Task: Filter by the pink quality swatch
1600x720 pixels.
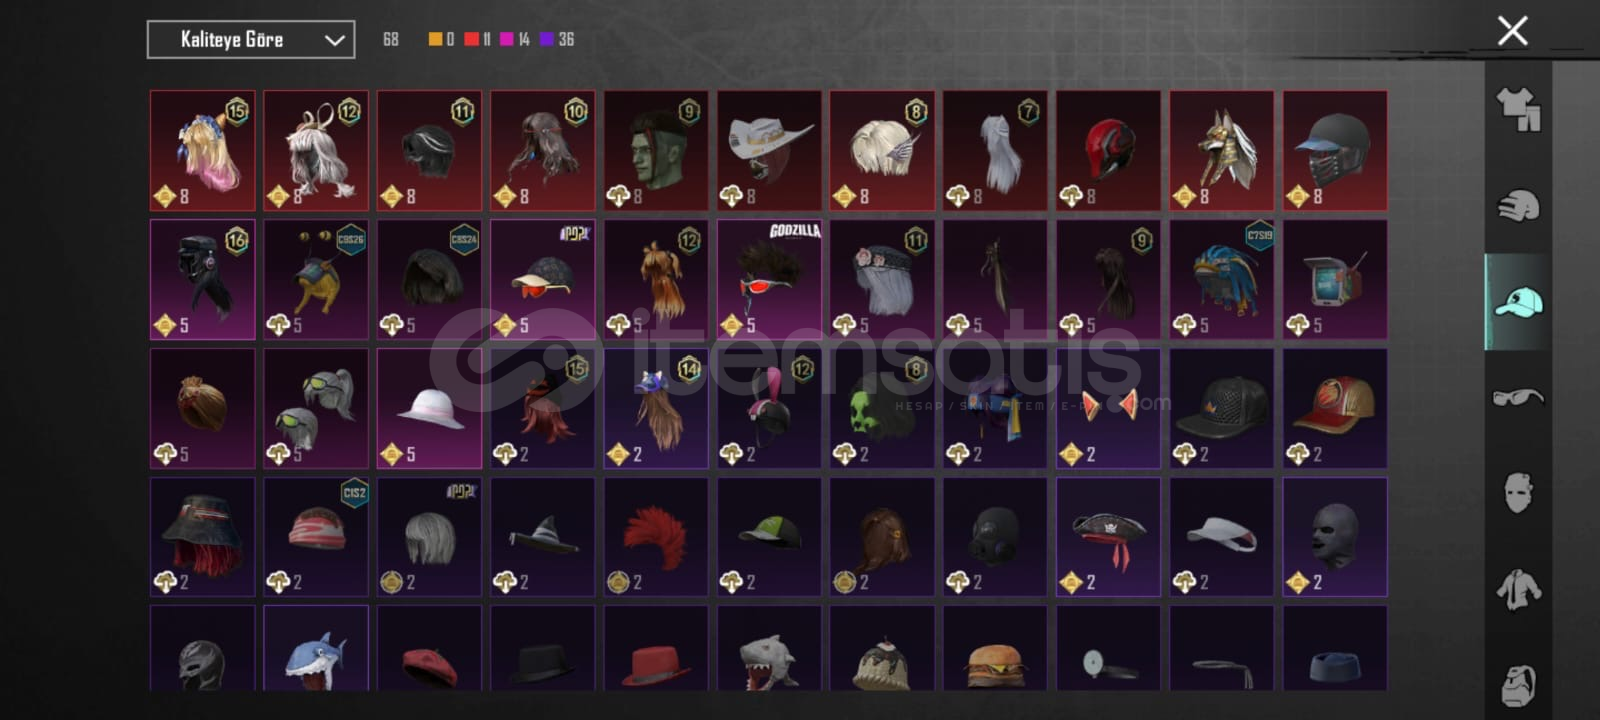Action: pos(507,39)
